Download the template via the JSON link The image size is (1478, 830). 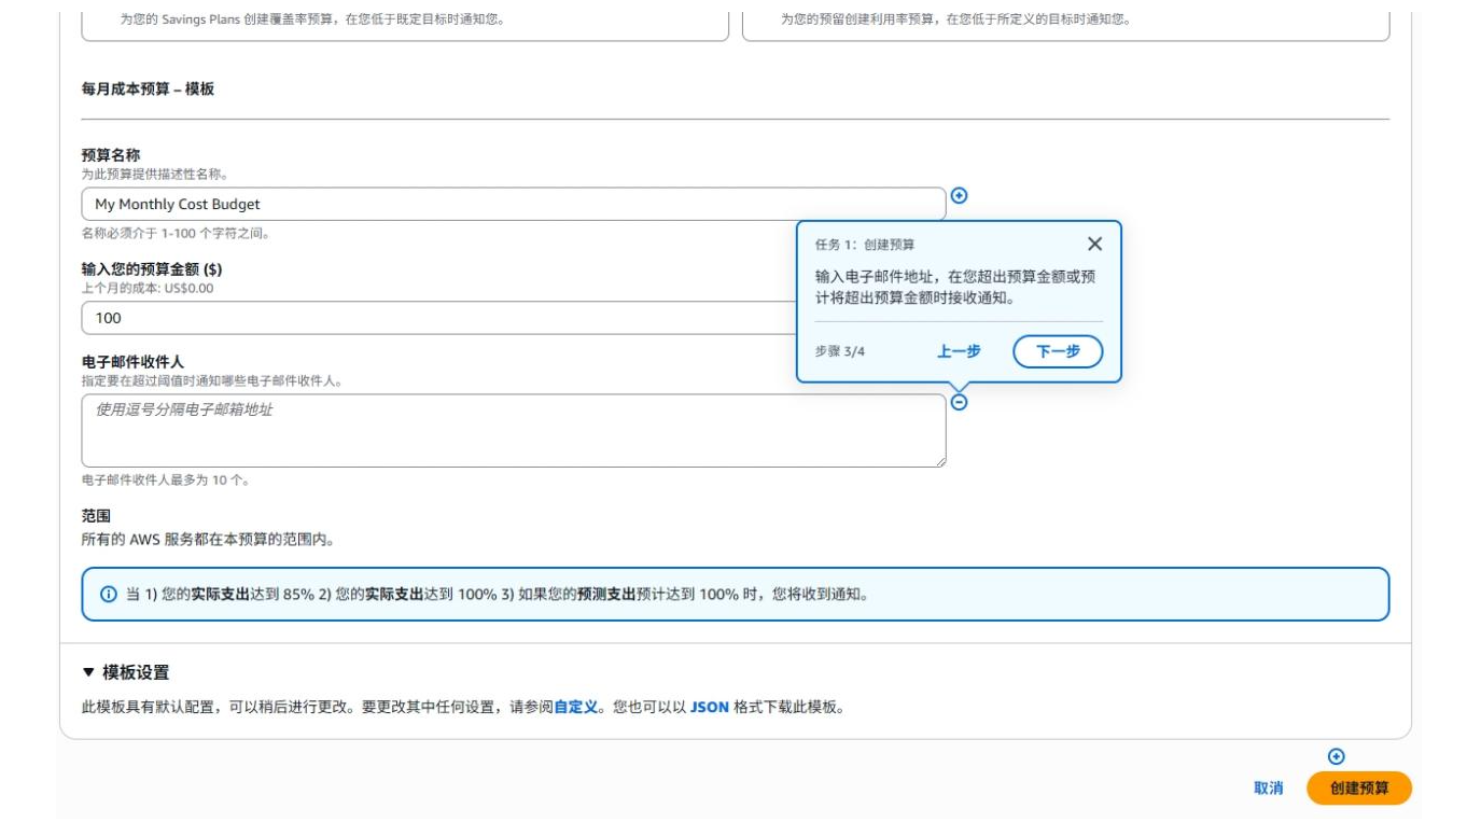click(x=709, y=707)
